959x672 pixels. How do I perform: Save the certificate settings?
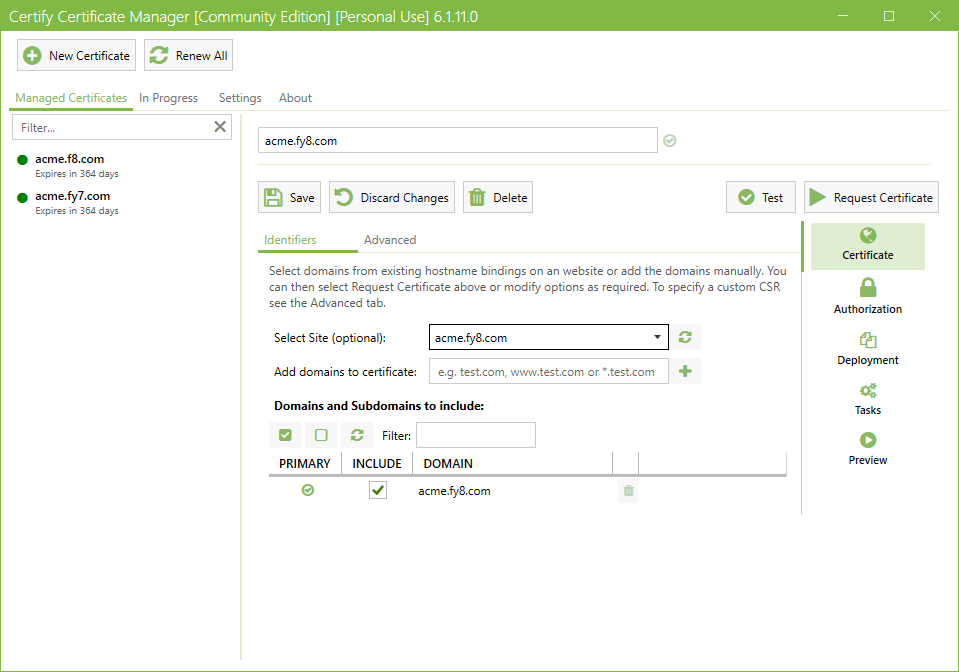289,198
